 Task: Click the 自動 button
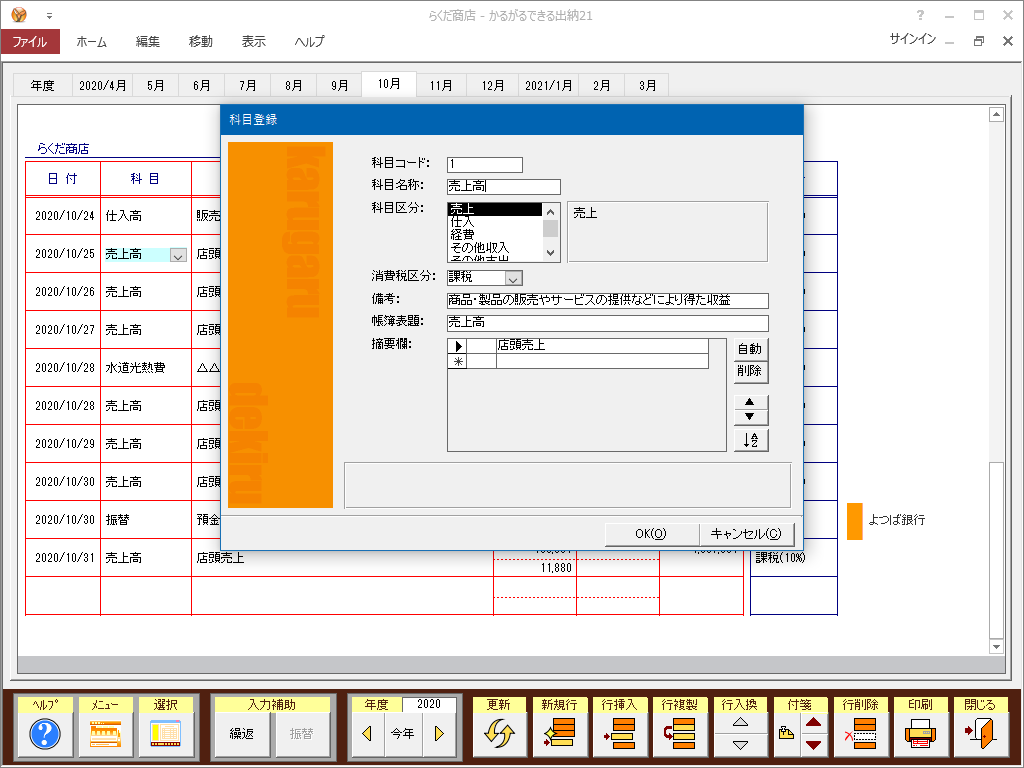coord(750,349)
